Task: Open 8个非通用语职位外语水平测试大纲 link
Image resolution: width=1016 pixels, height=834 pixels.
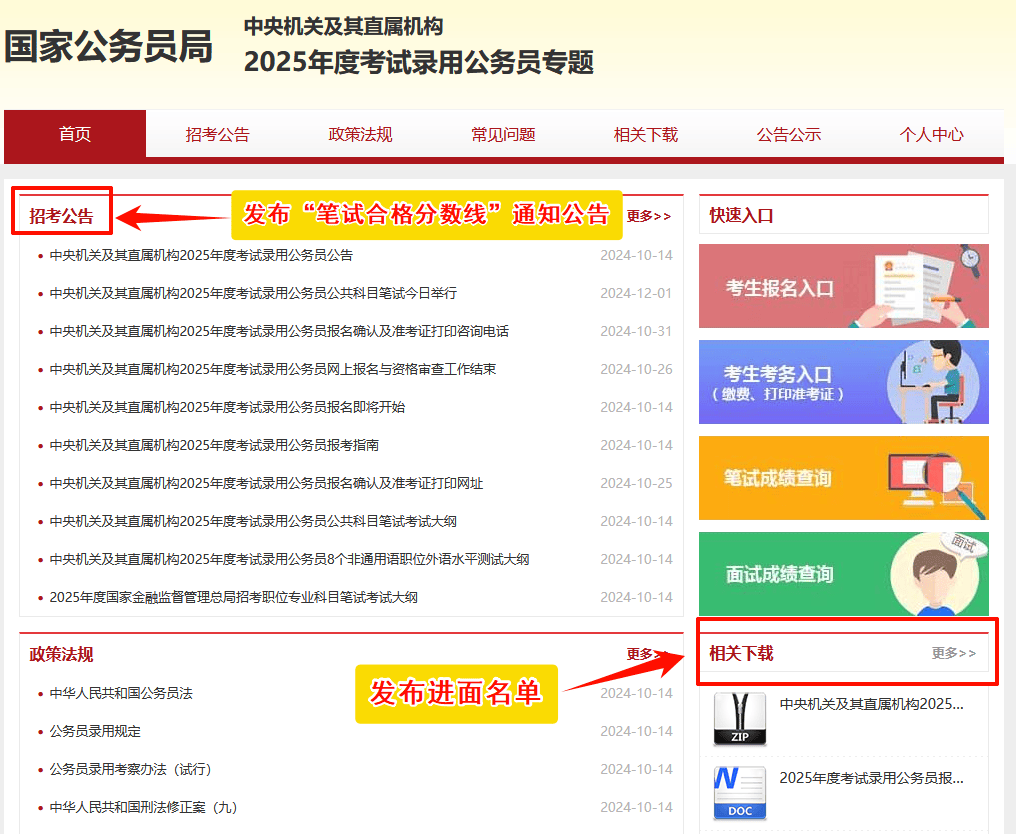Action: [290, 559]
